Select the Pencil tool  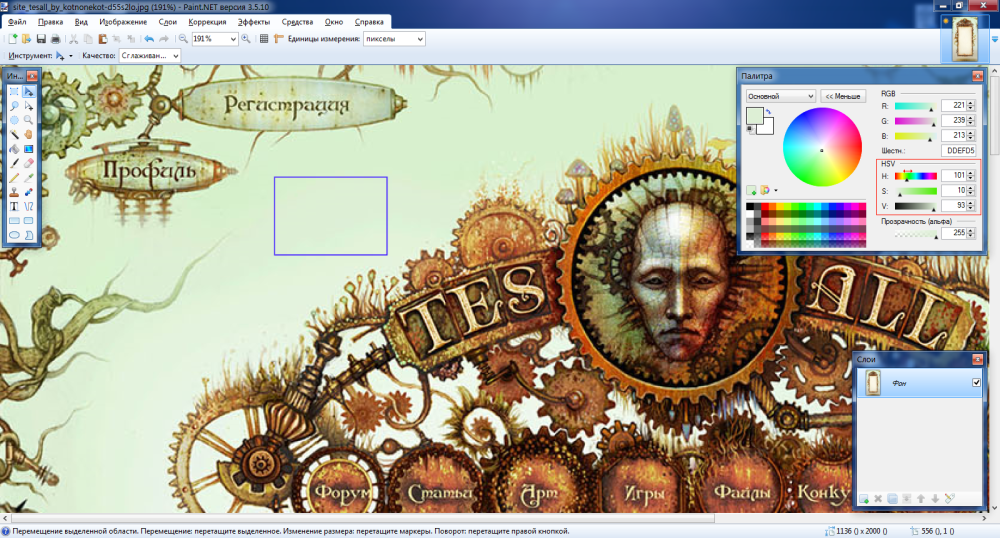pyautogui.click(x=14, y=178)
